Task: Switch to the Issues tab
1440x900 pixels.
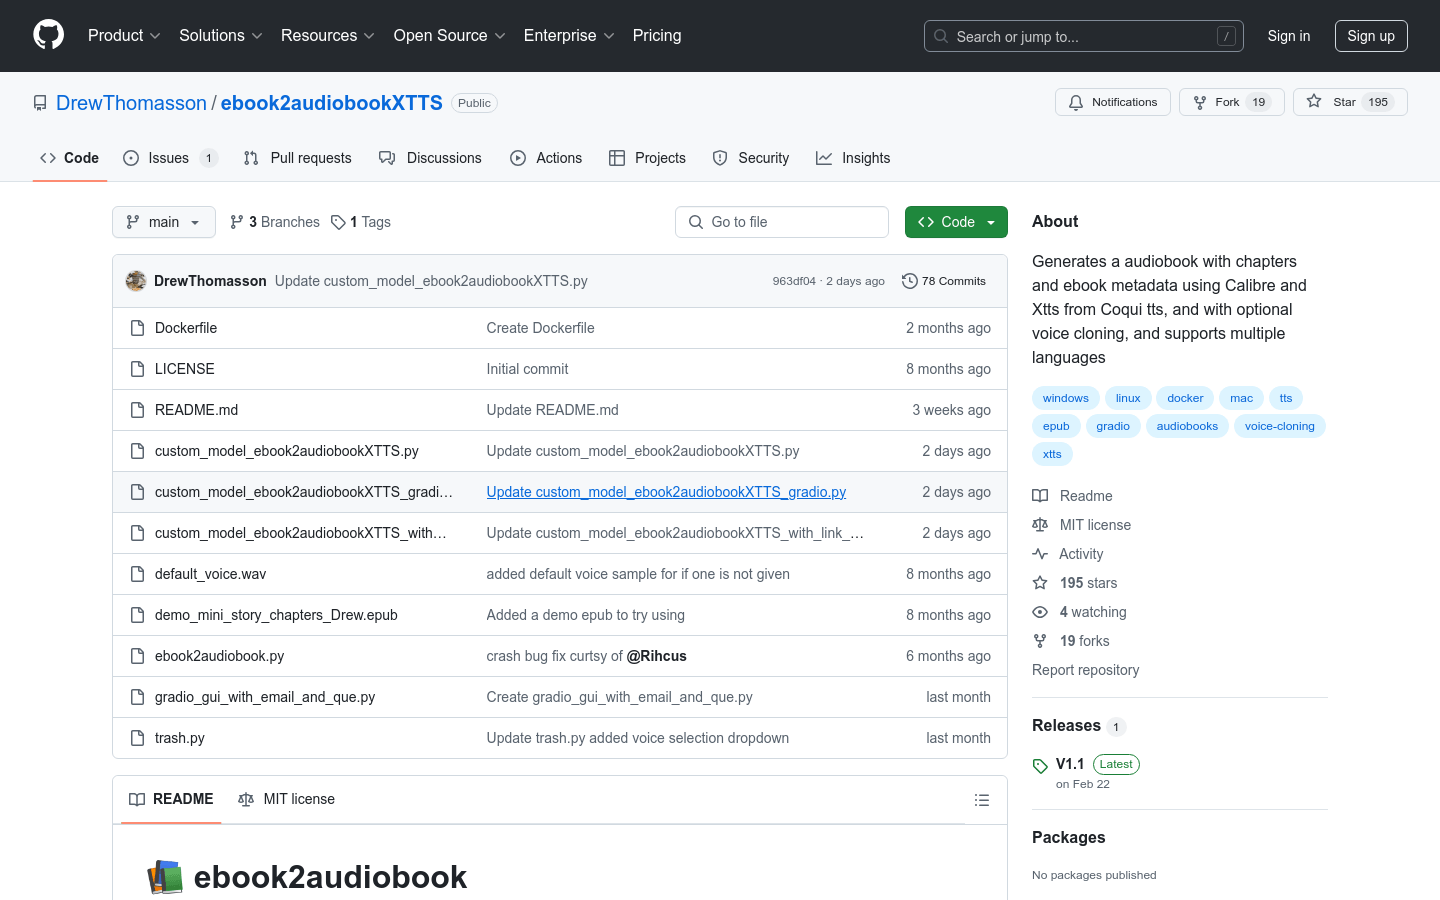Action: [169, 158]
